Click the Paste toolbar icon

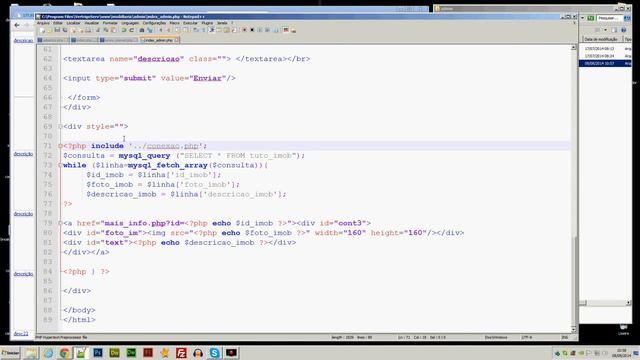(x=113, y=30)
